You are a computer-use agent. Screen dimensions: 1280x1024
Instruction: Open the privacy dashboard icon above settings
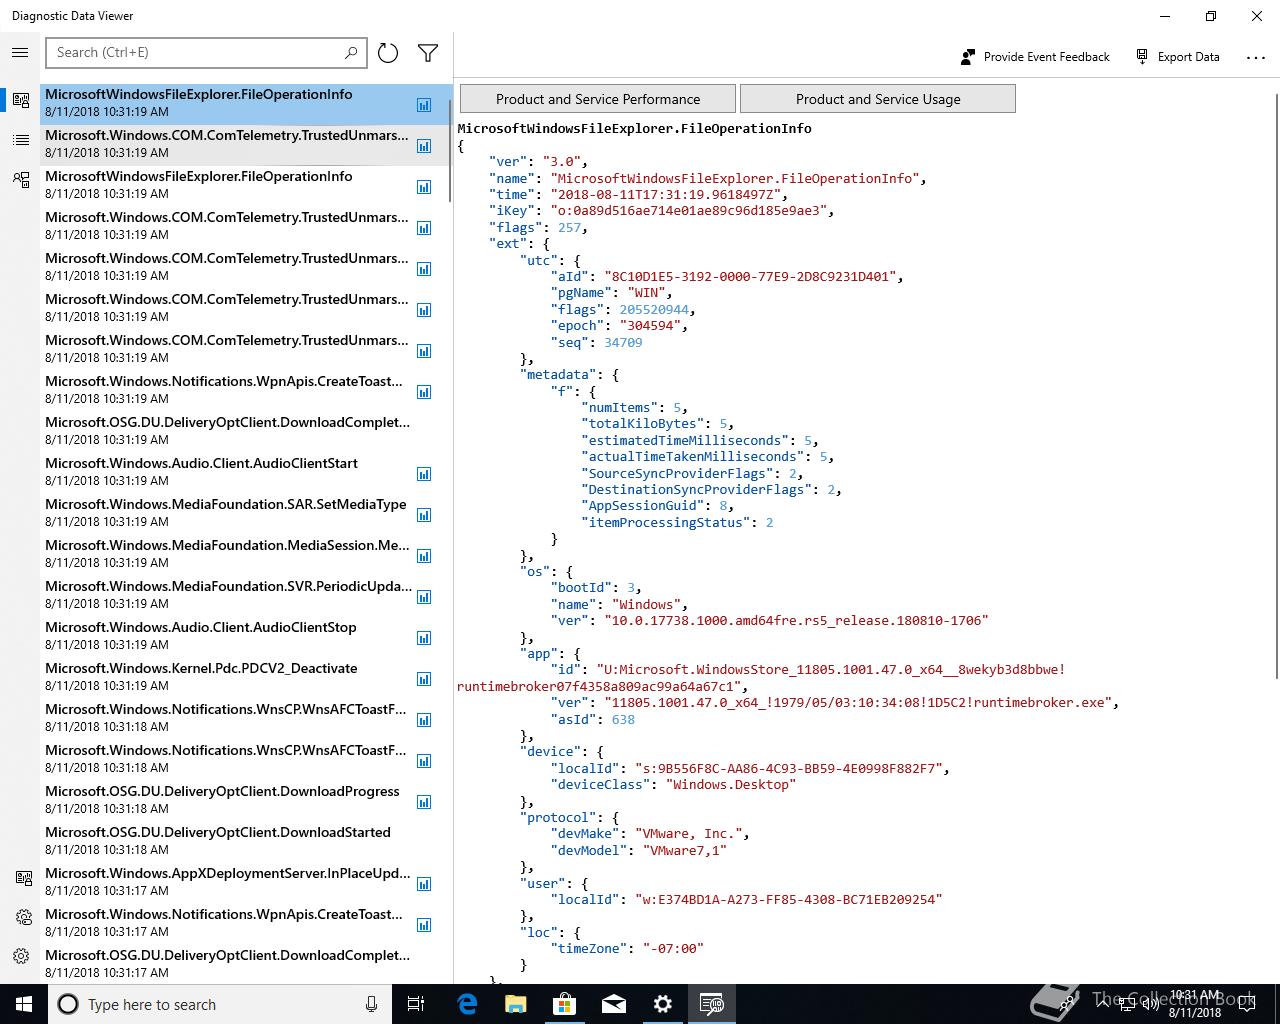[x=23, y=878]
